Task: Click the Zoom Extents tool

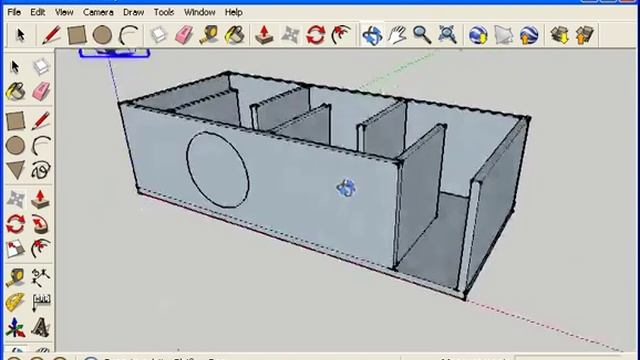Action: 447,35
